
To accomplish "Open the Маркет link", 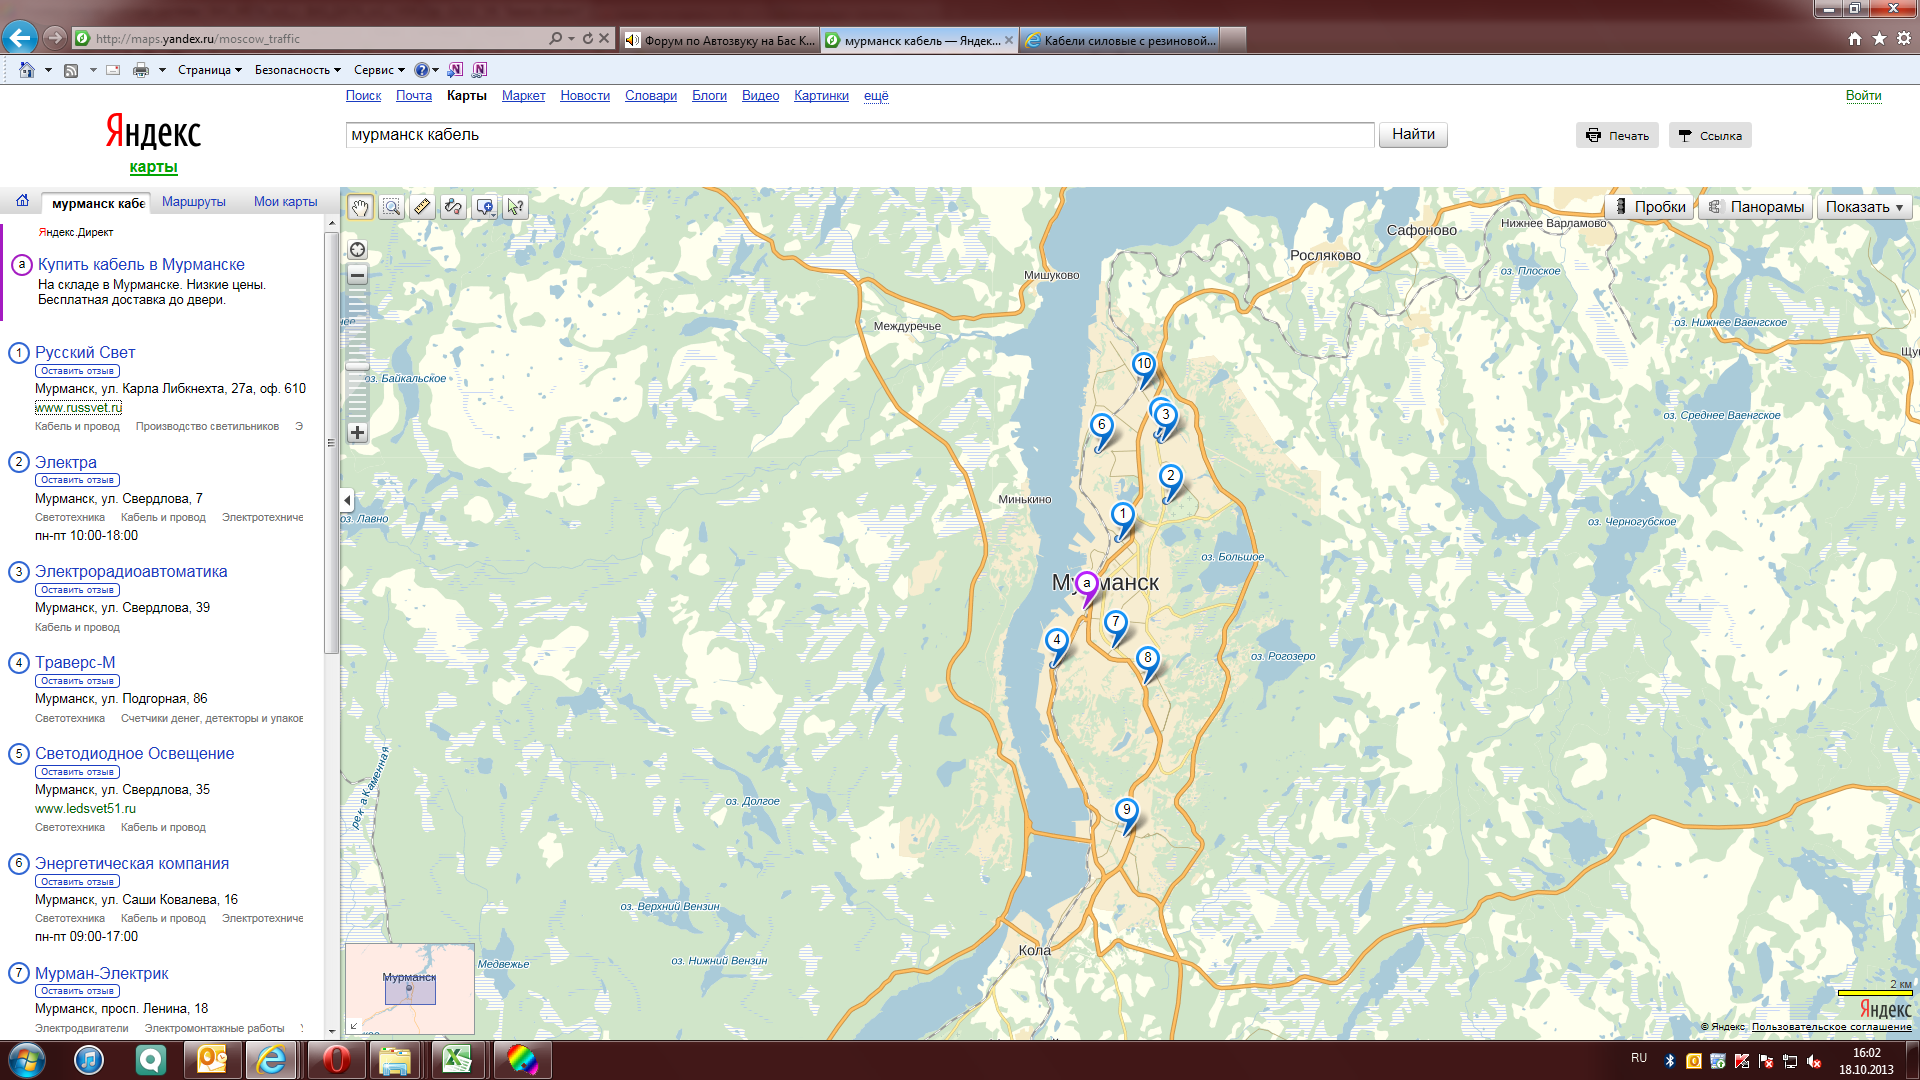I will point(523,96).
